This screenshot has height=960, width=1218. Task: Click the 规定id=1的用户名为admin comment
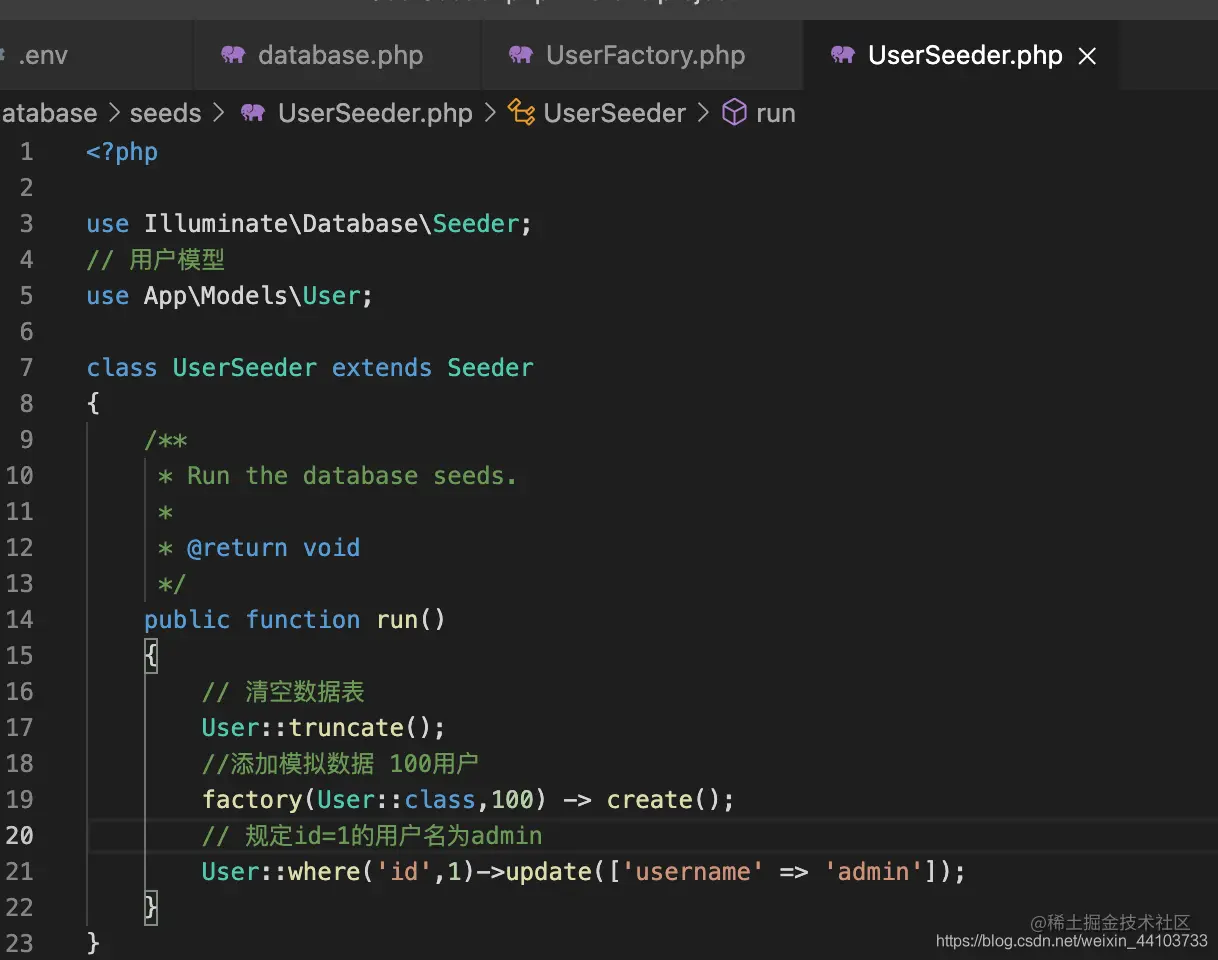coord(372,836)
